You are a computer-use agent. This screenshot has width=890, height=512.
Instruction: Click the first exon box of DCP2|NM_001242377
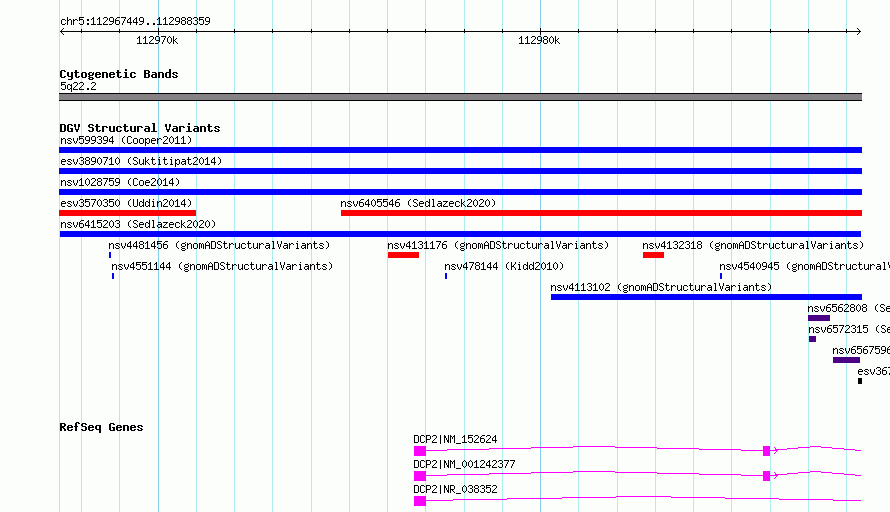[420, 476]
